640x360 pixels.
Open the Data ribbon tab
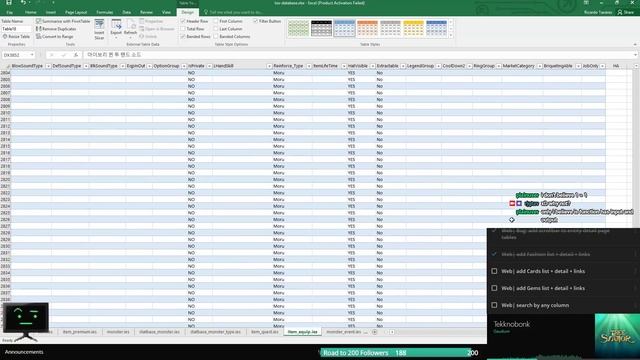127,12
